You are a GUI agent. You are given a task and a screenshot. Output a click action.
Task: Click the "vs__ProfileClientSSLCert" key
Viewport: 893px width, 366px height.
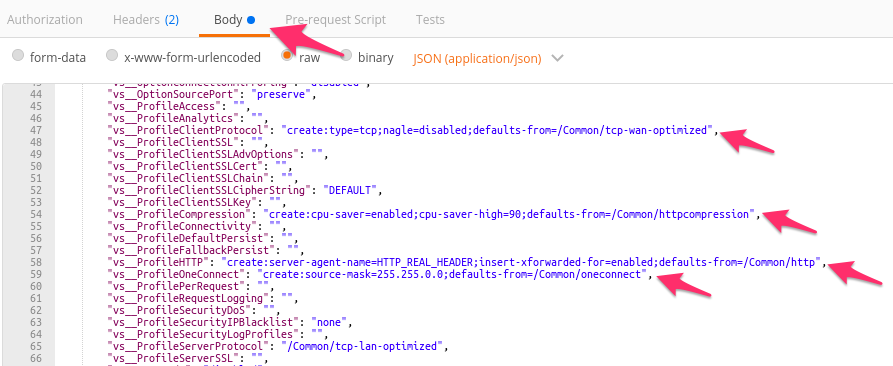(x=186, y=166)
